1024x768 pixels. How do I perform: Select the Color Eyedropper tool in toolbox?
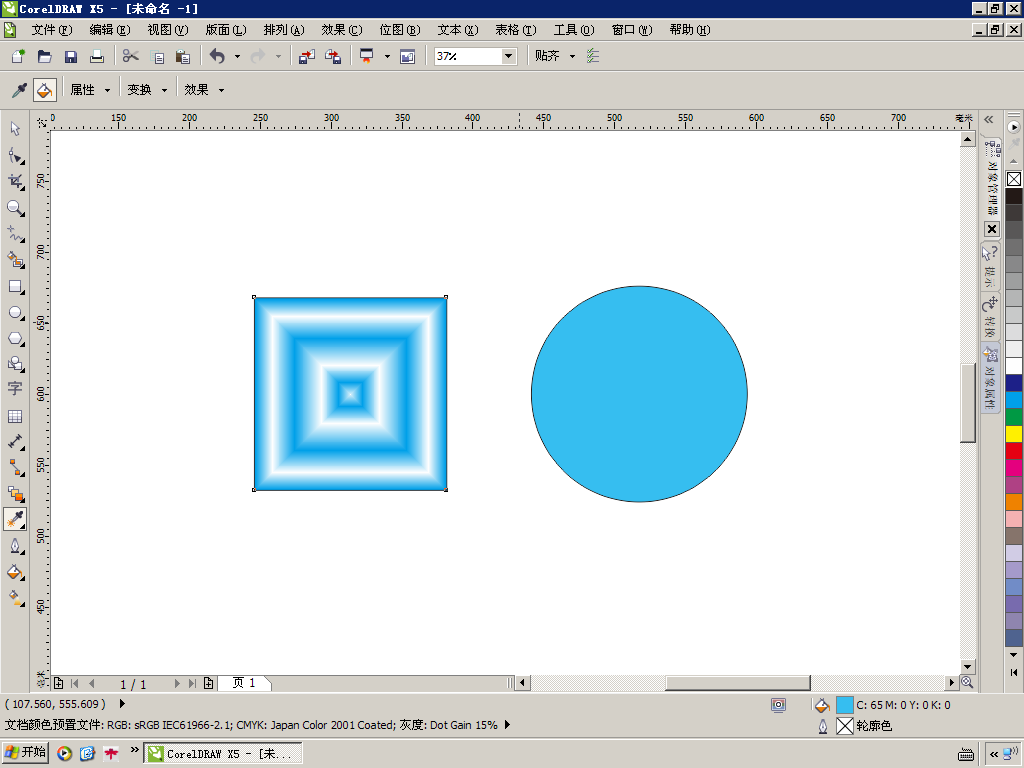click(x=15, y=519)
